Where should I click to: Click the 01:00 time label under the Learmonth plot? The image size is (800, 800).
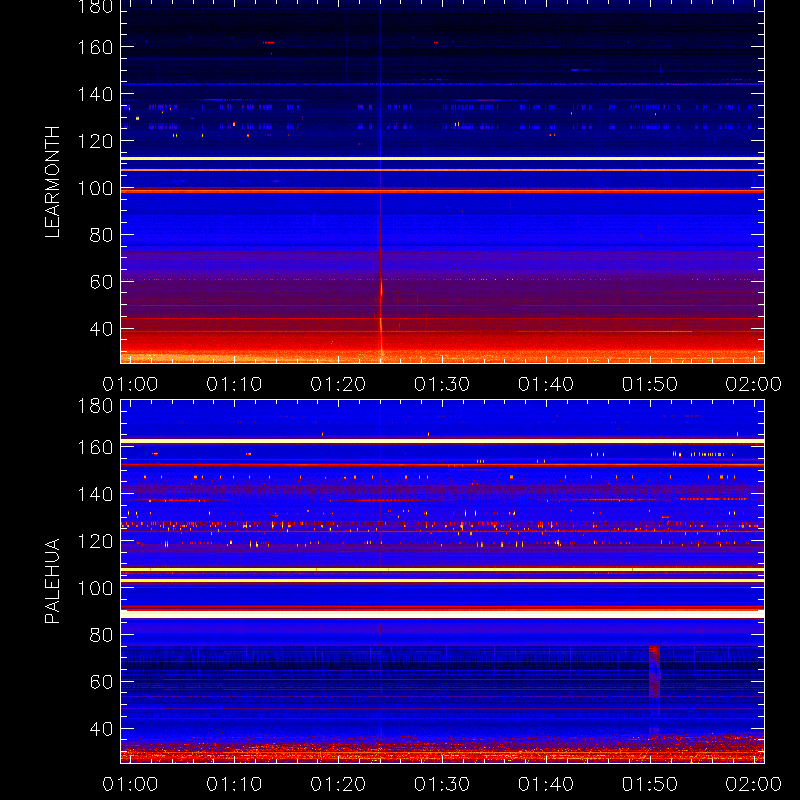click(x=130, y=384)
